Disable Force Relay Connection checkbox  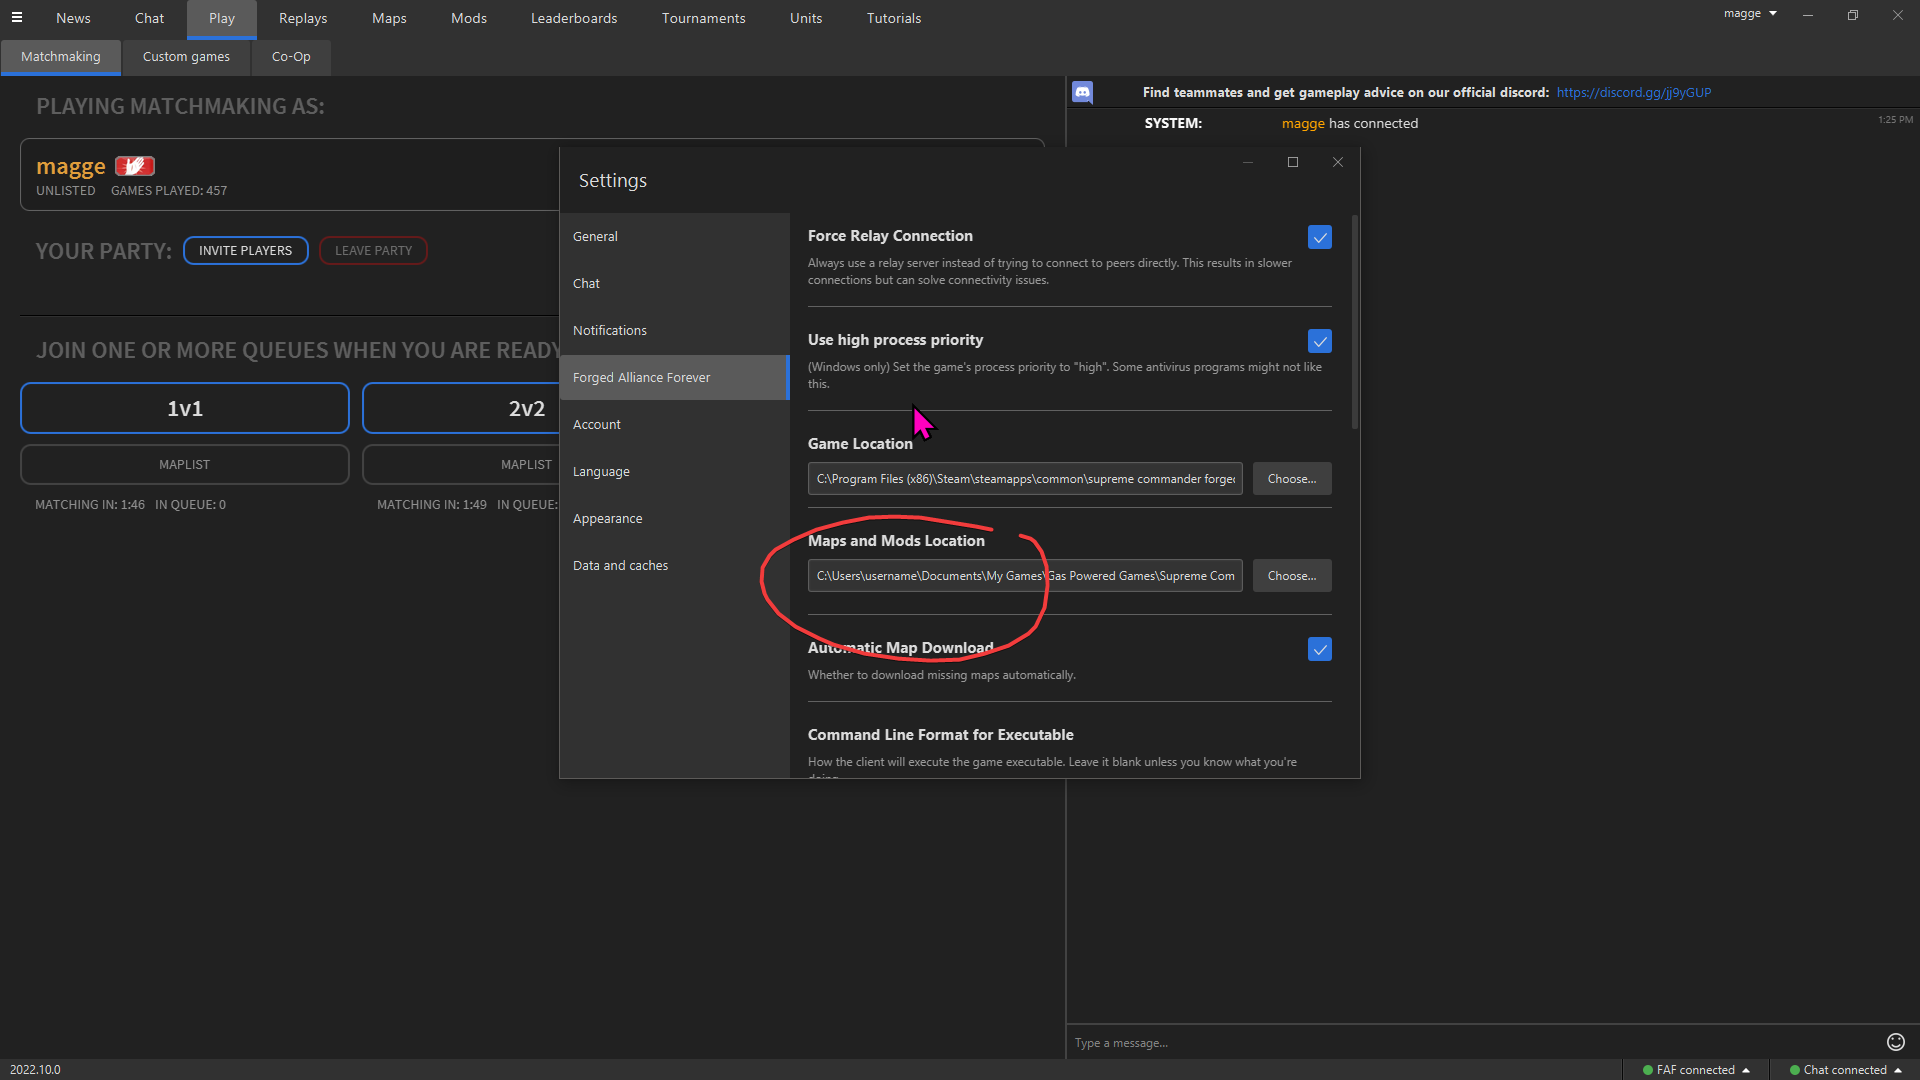click(x=1320, y=237)
